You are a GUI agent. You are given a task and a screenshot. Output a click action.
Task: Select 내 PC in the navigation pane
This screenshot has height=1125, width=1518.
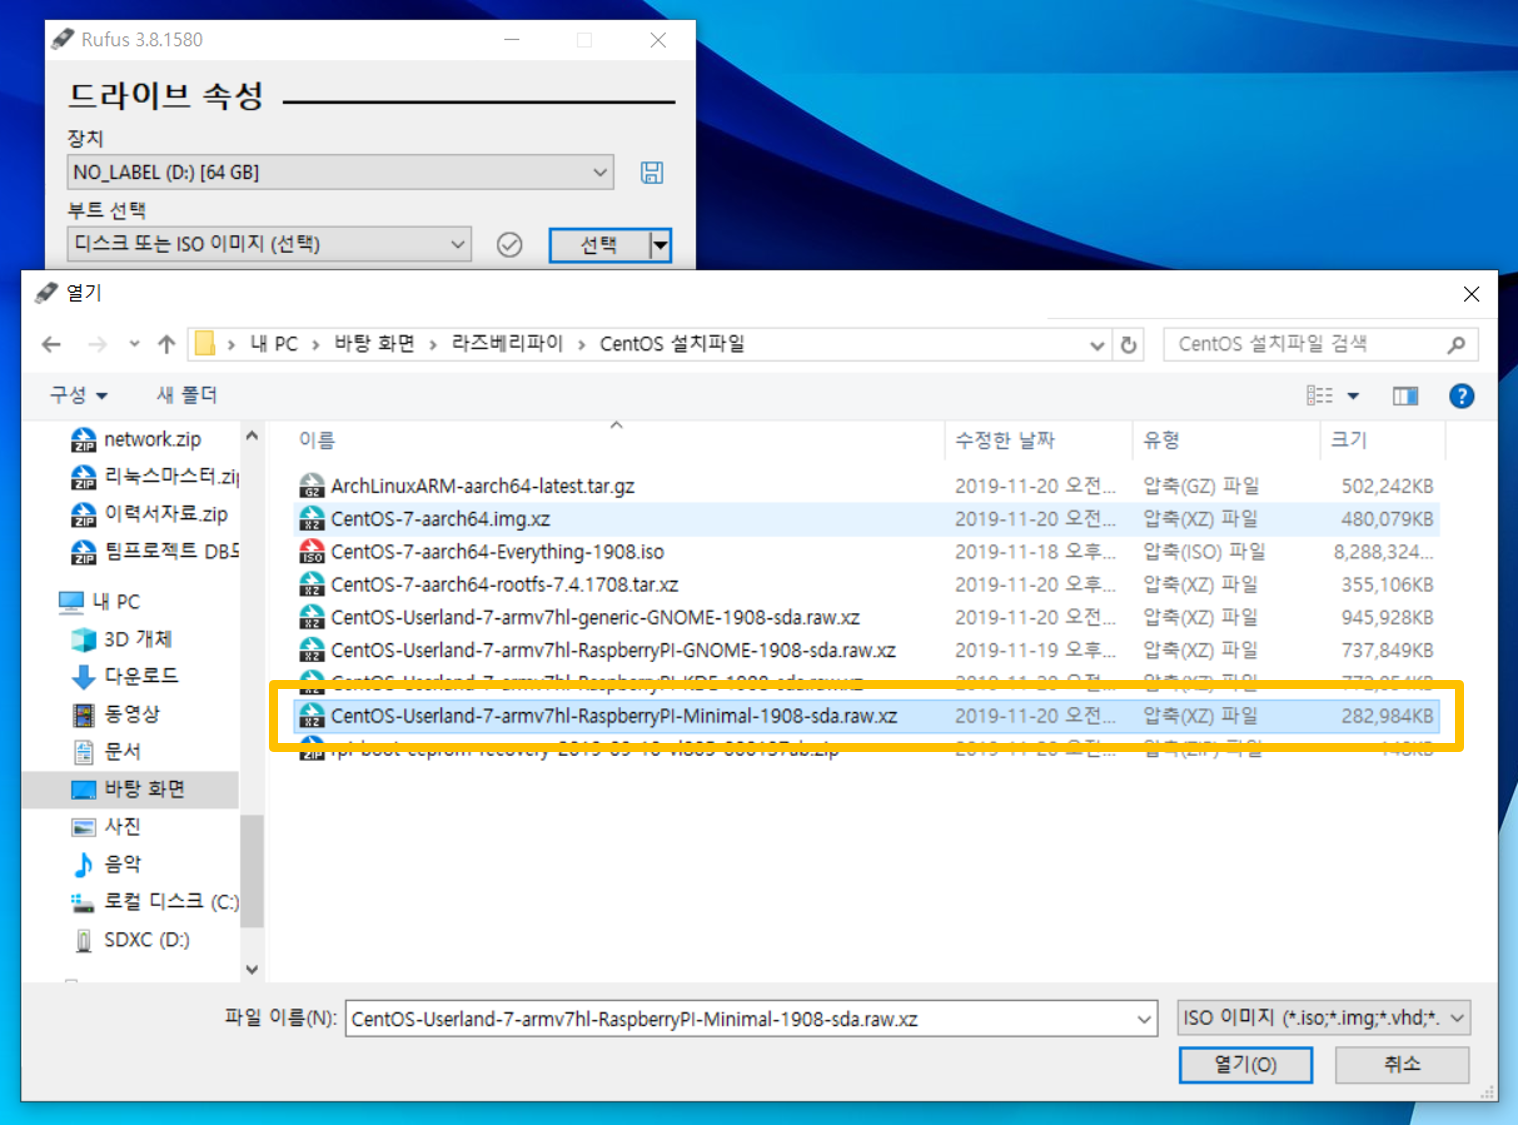(x=100, y=602)
